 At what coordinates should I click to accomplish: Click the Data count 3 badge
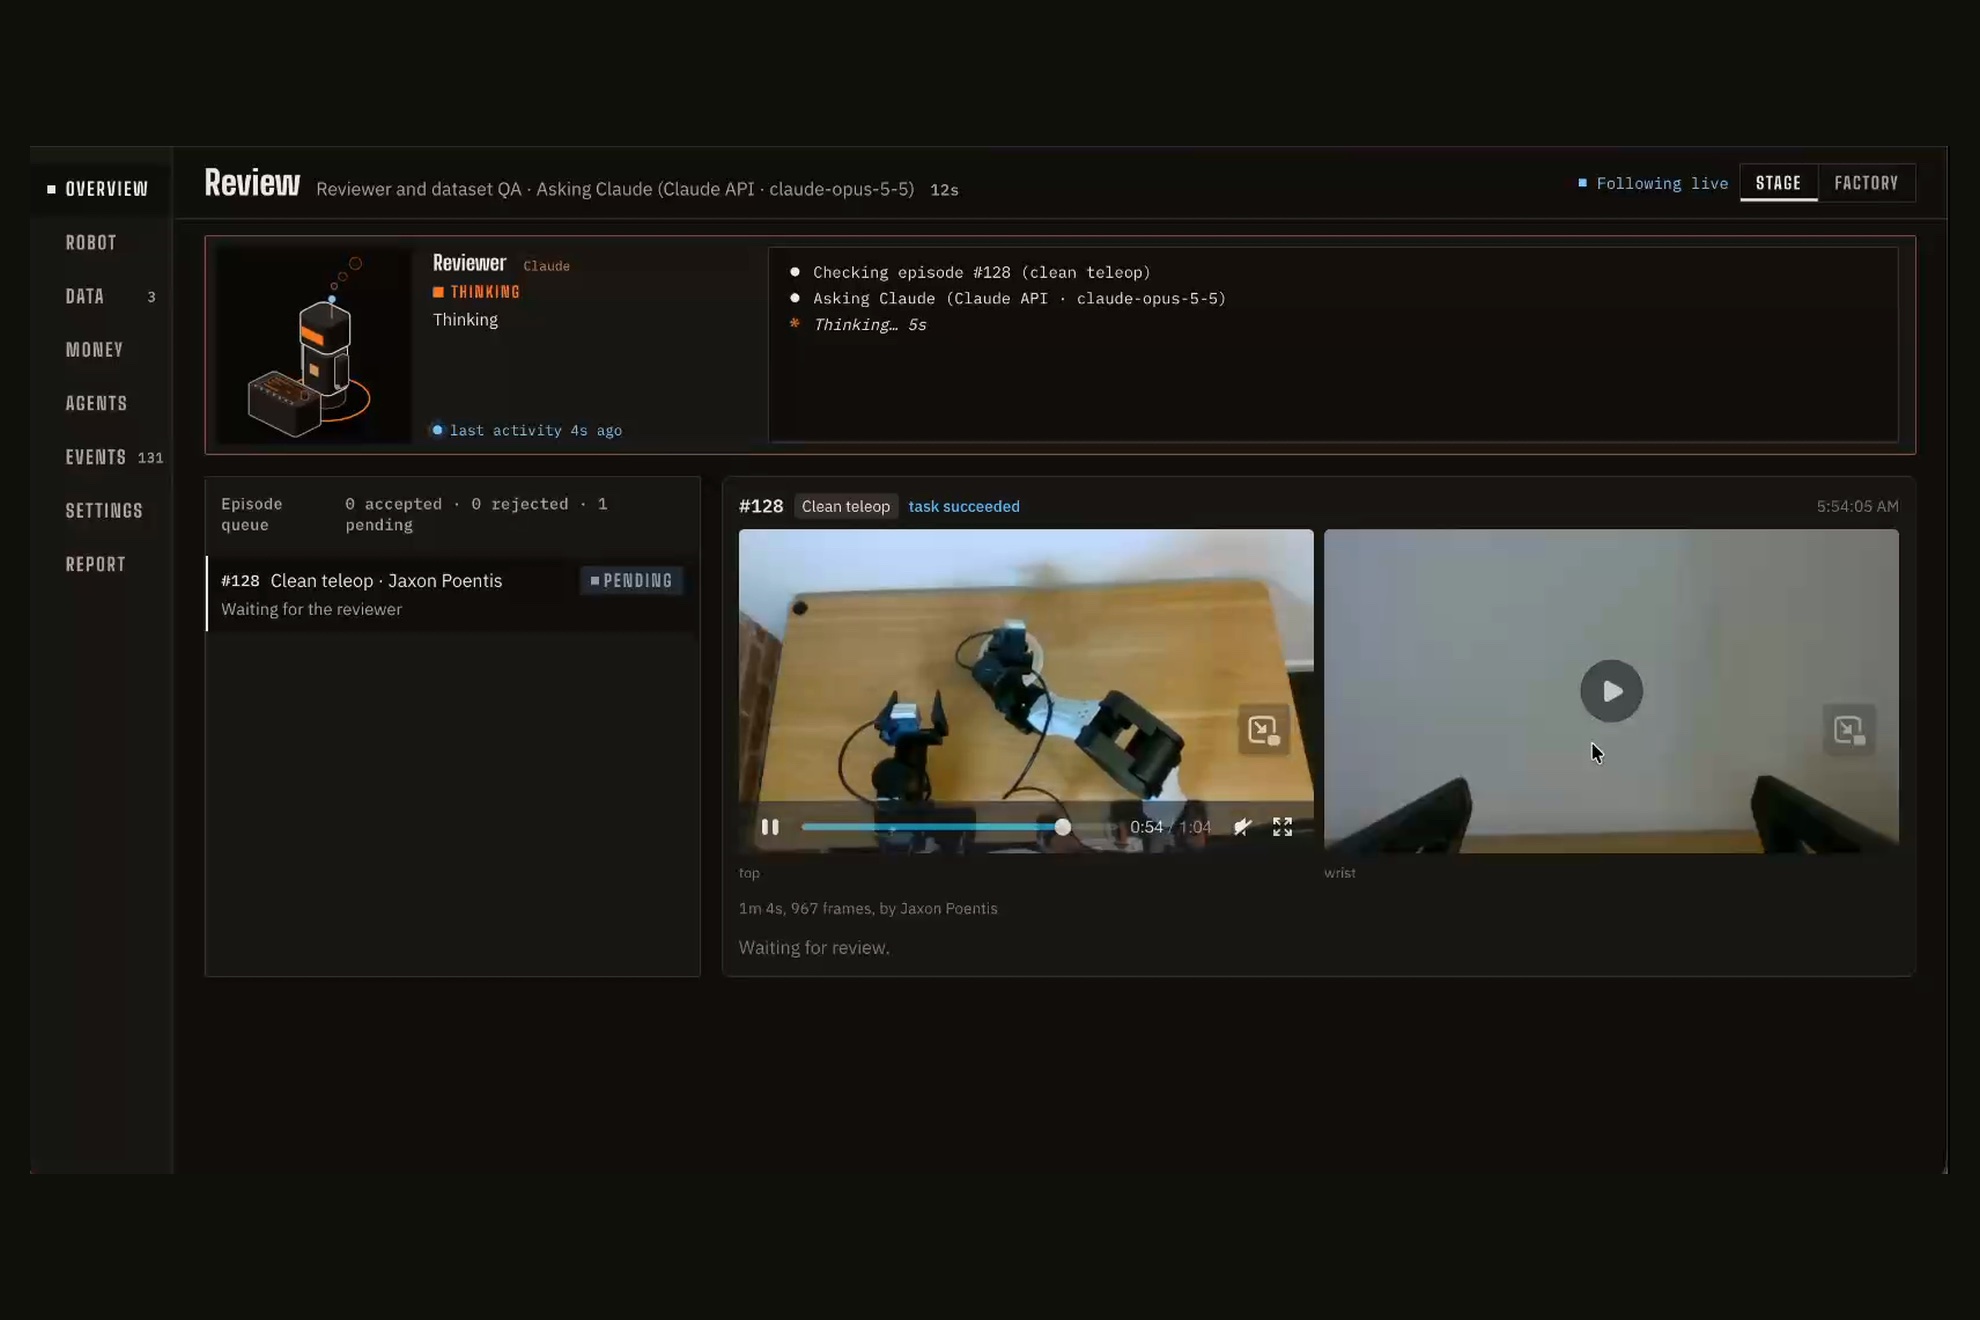(151, 297)
